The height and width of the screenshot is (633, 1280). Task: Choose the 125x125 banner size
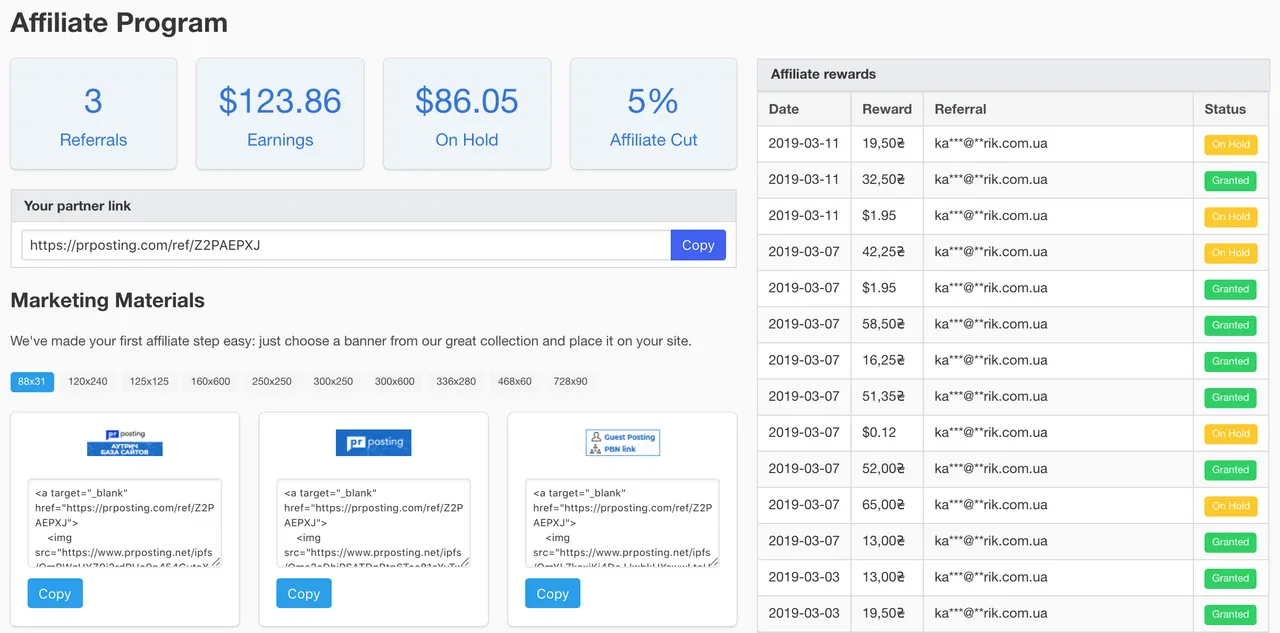pos(149,381)
